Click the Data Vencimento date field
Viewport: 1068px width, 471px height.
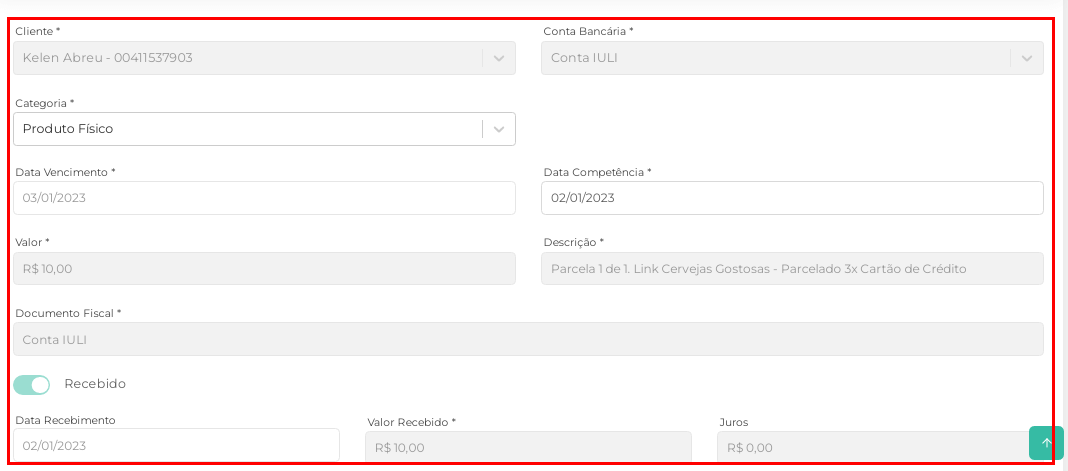point(264,198)
